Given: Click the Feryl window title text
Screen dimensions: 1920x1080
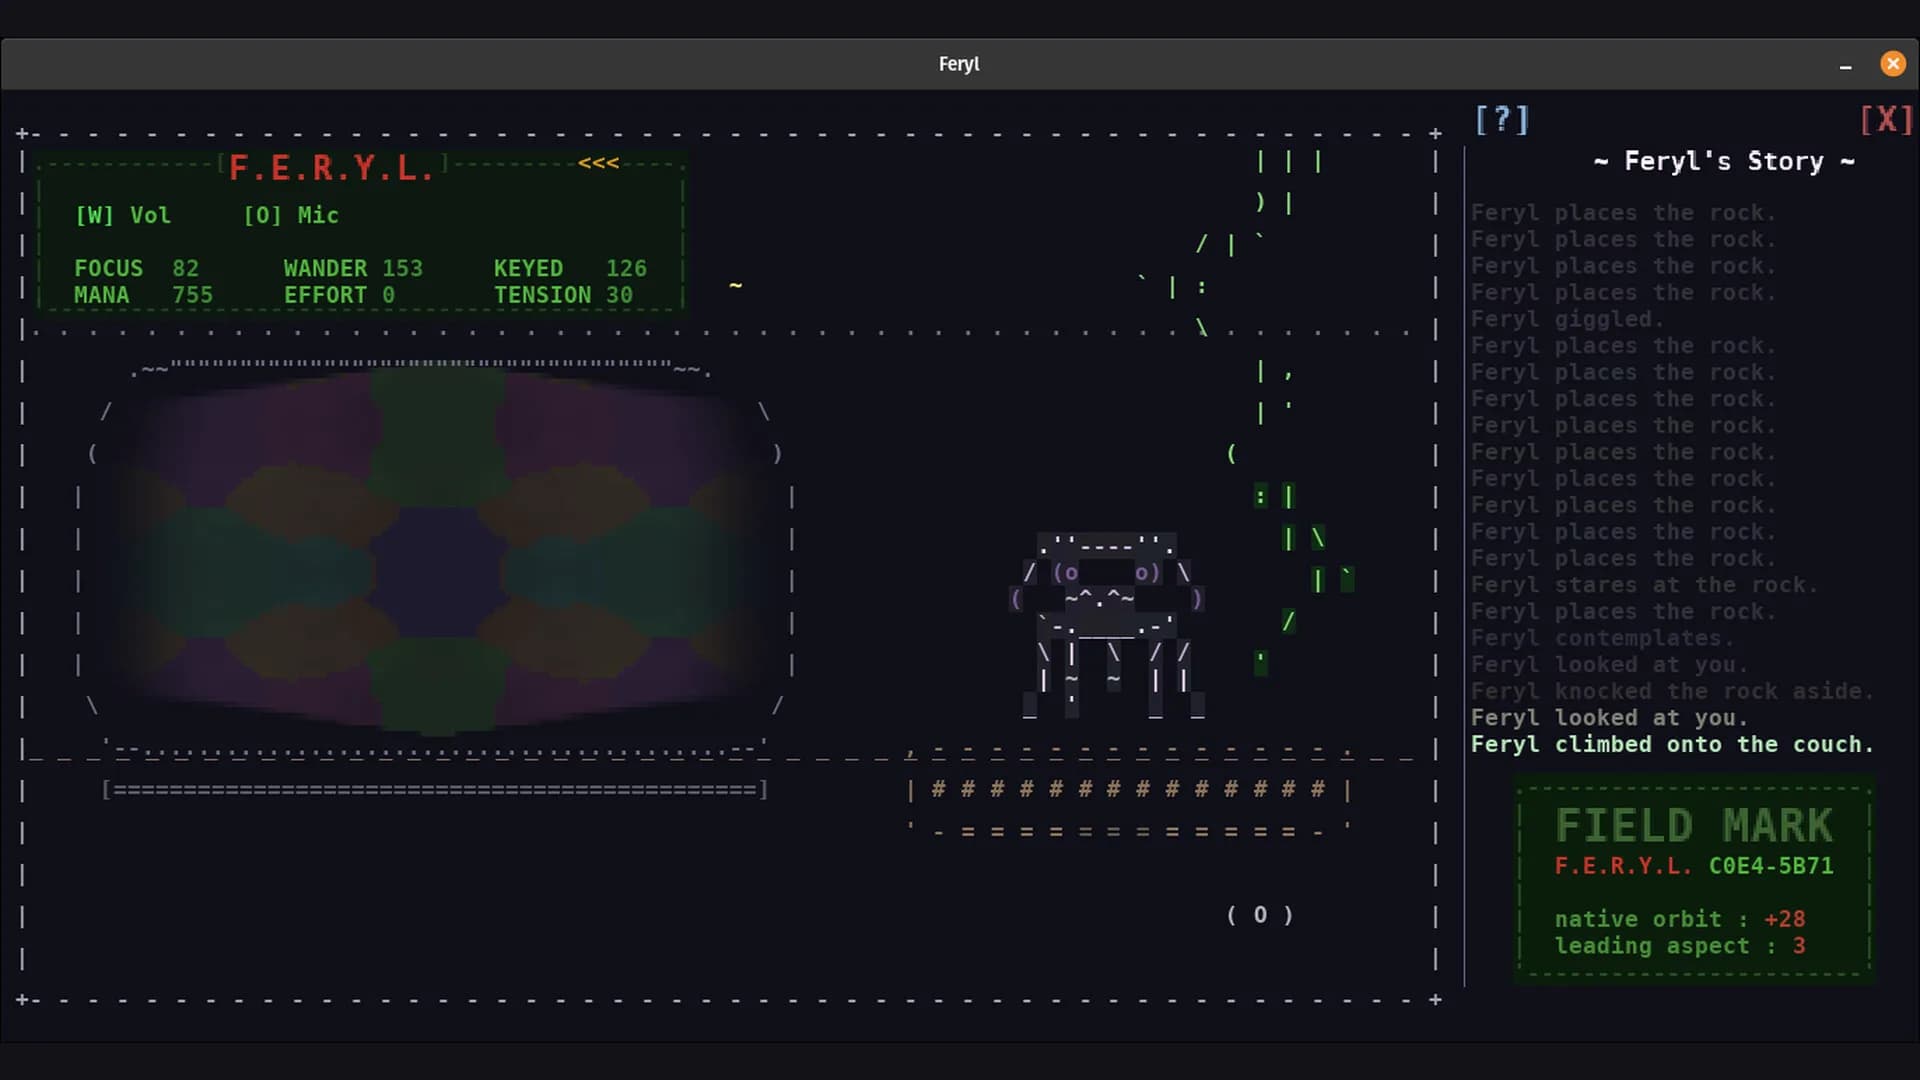Looking at the screenshot, I should point(959,64).
